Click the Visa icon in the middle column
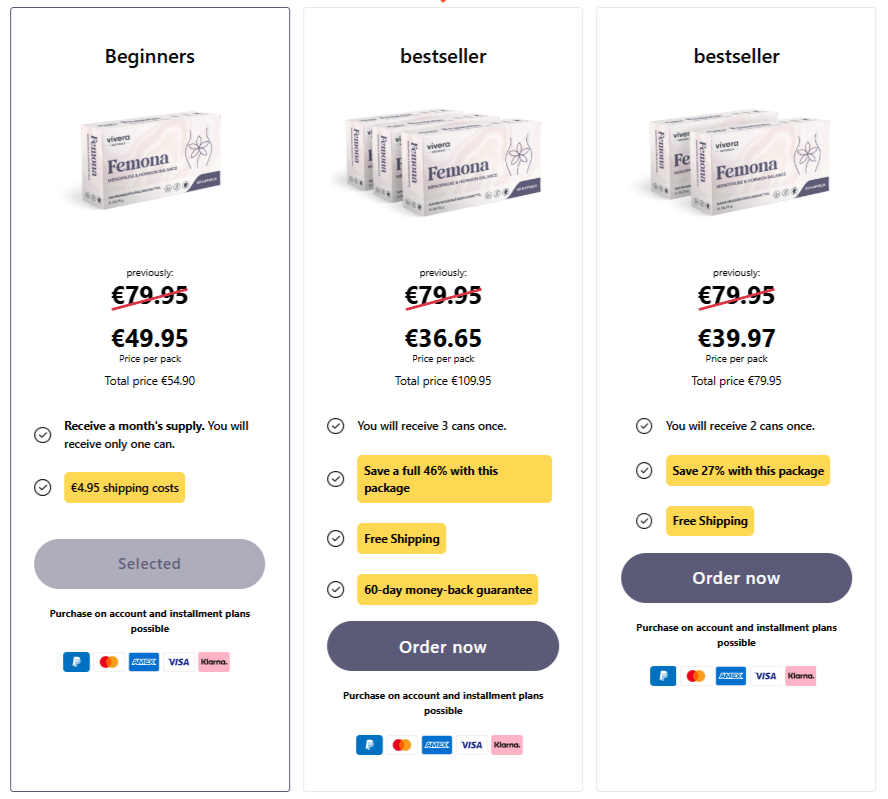 (471, 744)
